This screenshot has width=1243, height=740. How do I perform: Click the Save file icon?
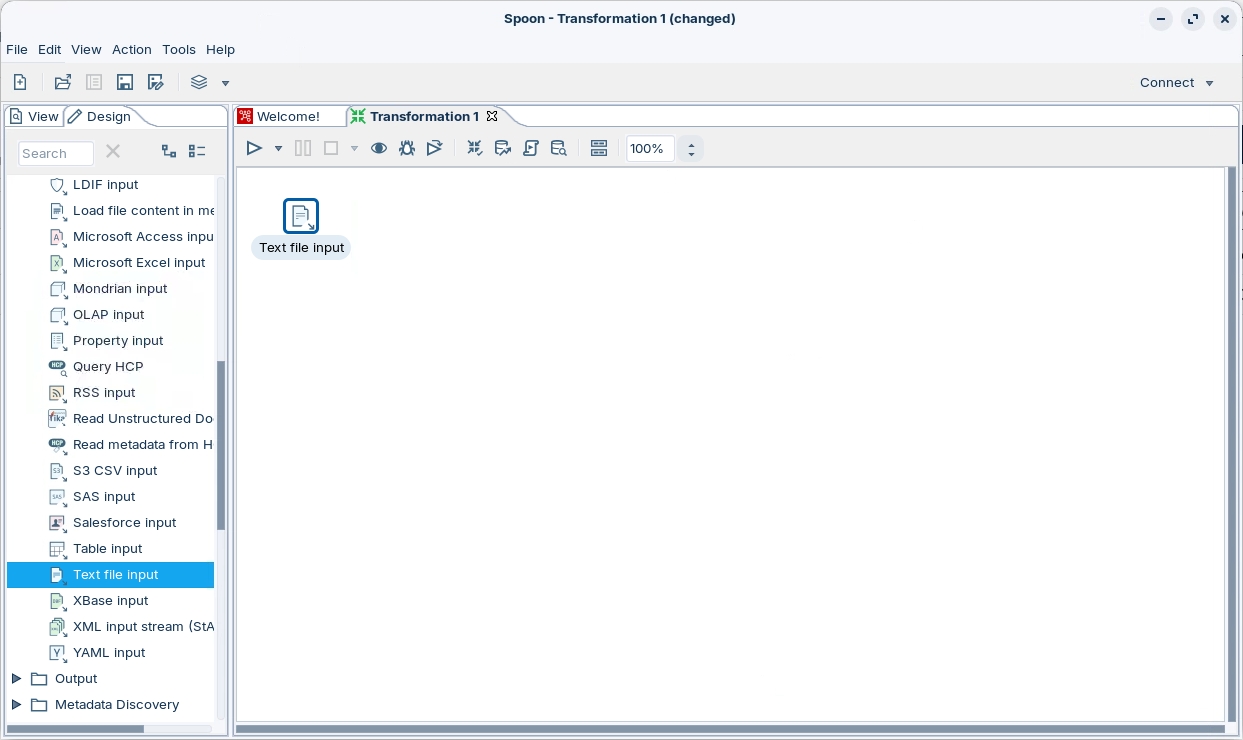(125, 83)
